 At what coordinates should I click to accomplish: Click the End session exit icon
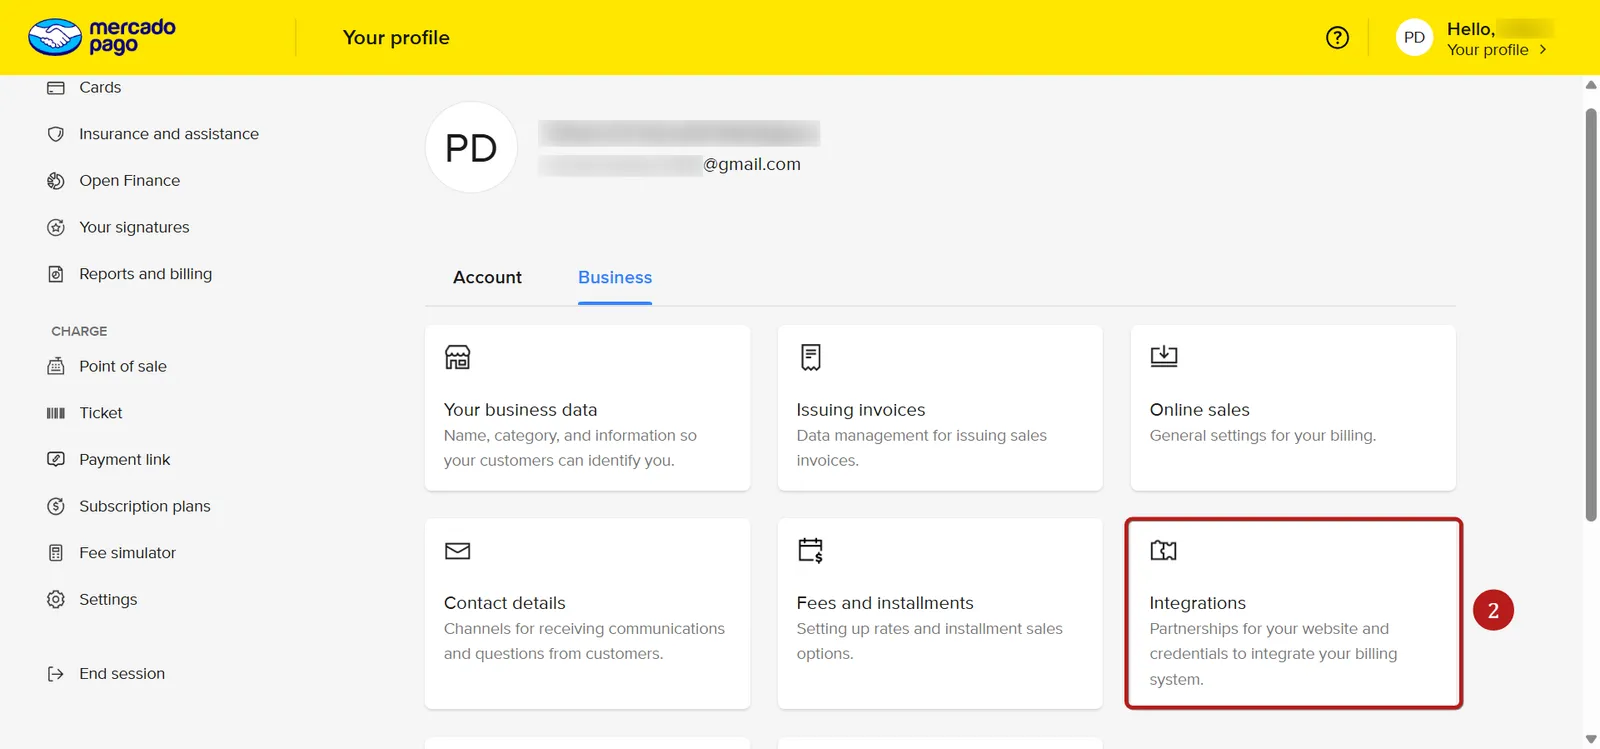click(x=56, y=674)
